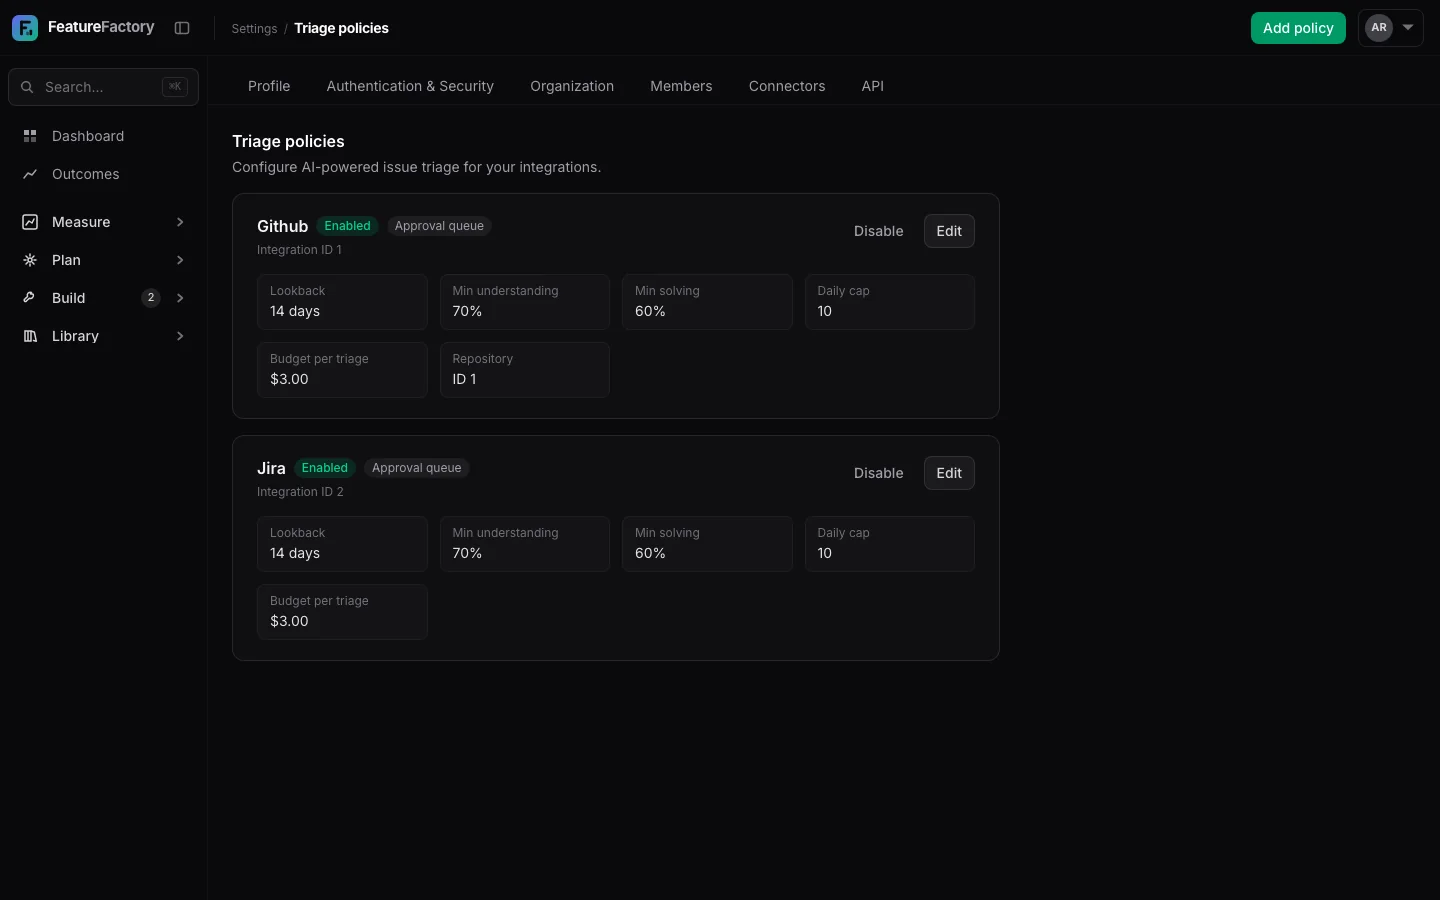The width and height of the screenshot is (1440, 900).
Task: Click Github's Min understanding 70% card
Action: (x=525, y=302)
